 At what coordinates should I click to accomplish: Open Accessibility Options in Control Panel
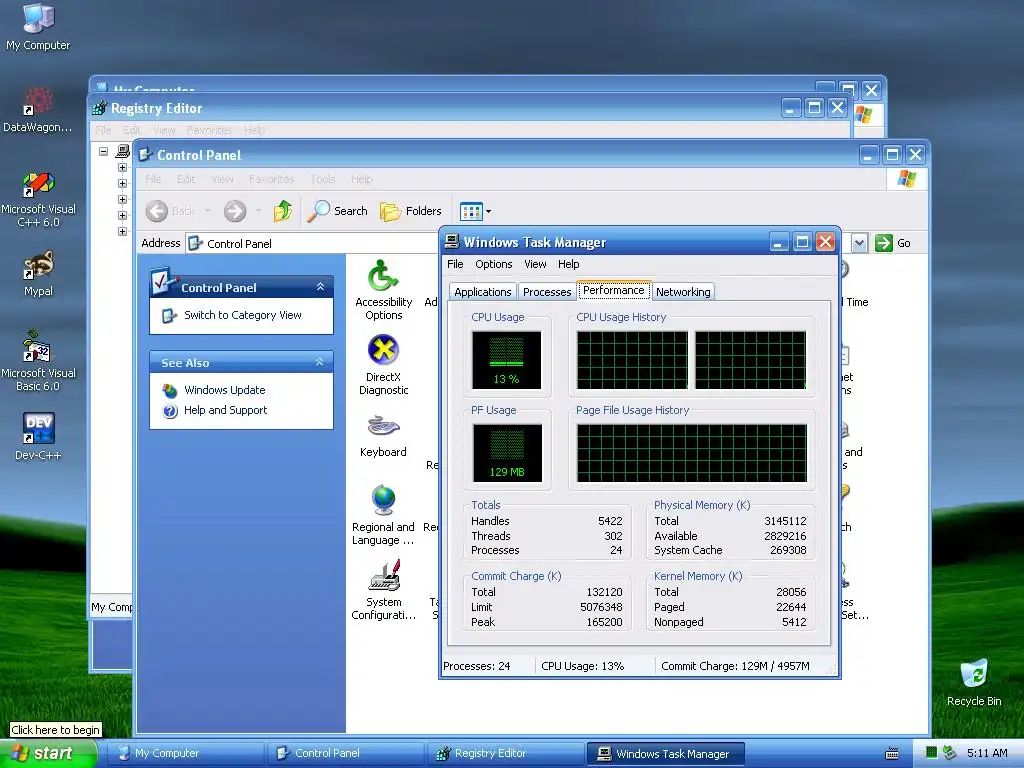pyautogui.click(x=383, y=290)
